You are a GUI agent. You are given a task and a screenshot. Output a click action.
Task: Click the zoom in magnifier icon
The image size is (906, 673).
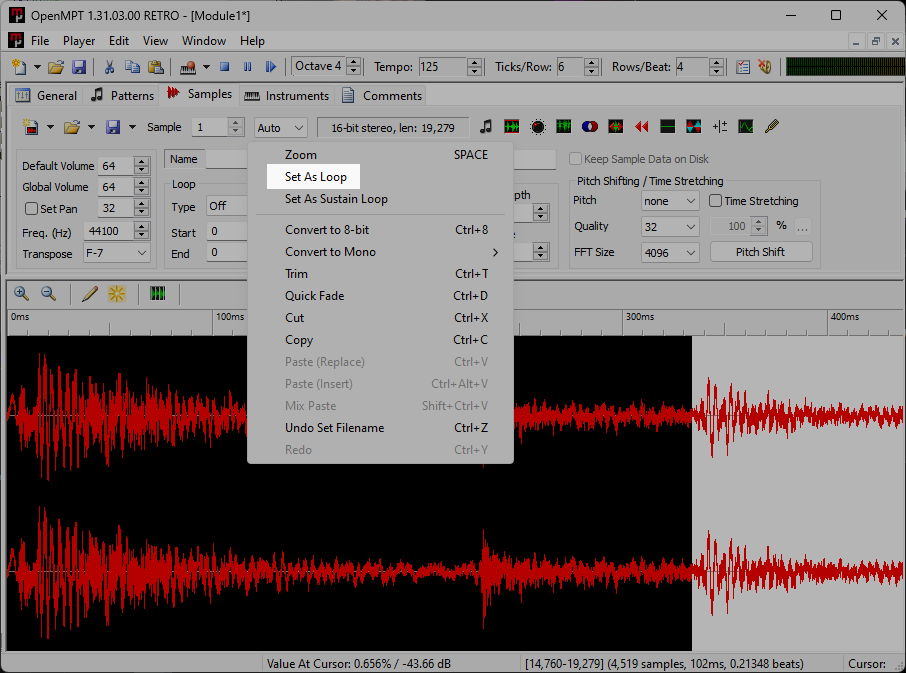(x=21, y=294)
